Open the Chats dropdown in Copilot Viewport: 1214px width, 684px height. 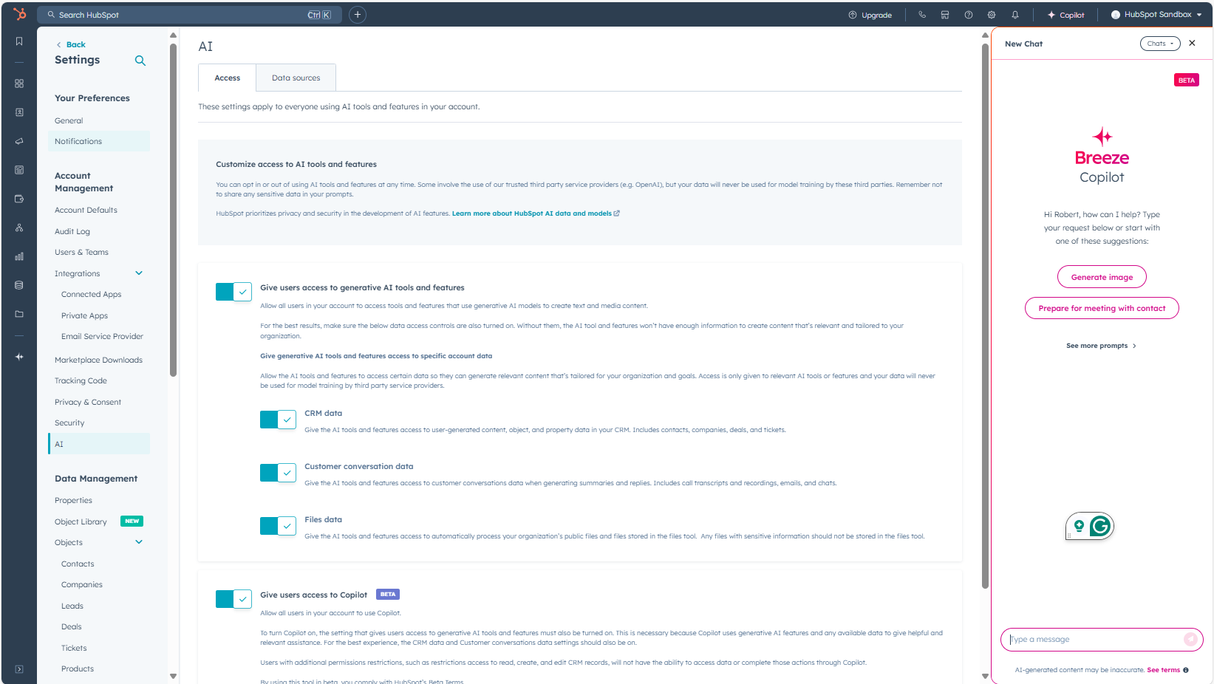coord(1159,44)
